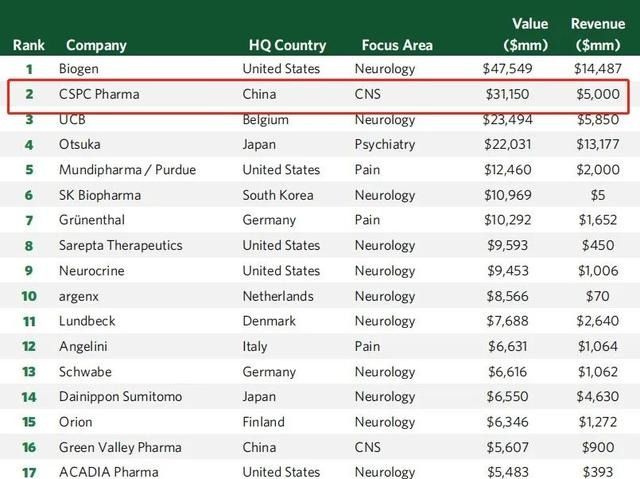Select the Psychiatry focus area cell

(385, 144)
